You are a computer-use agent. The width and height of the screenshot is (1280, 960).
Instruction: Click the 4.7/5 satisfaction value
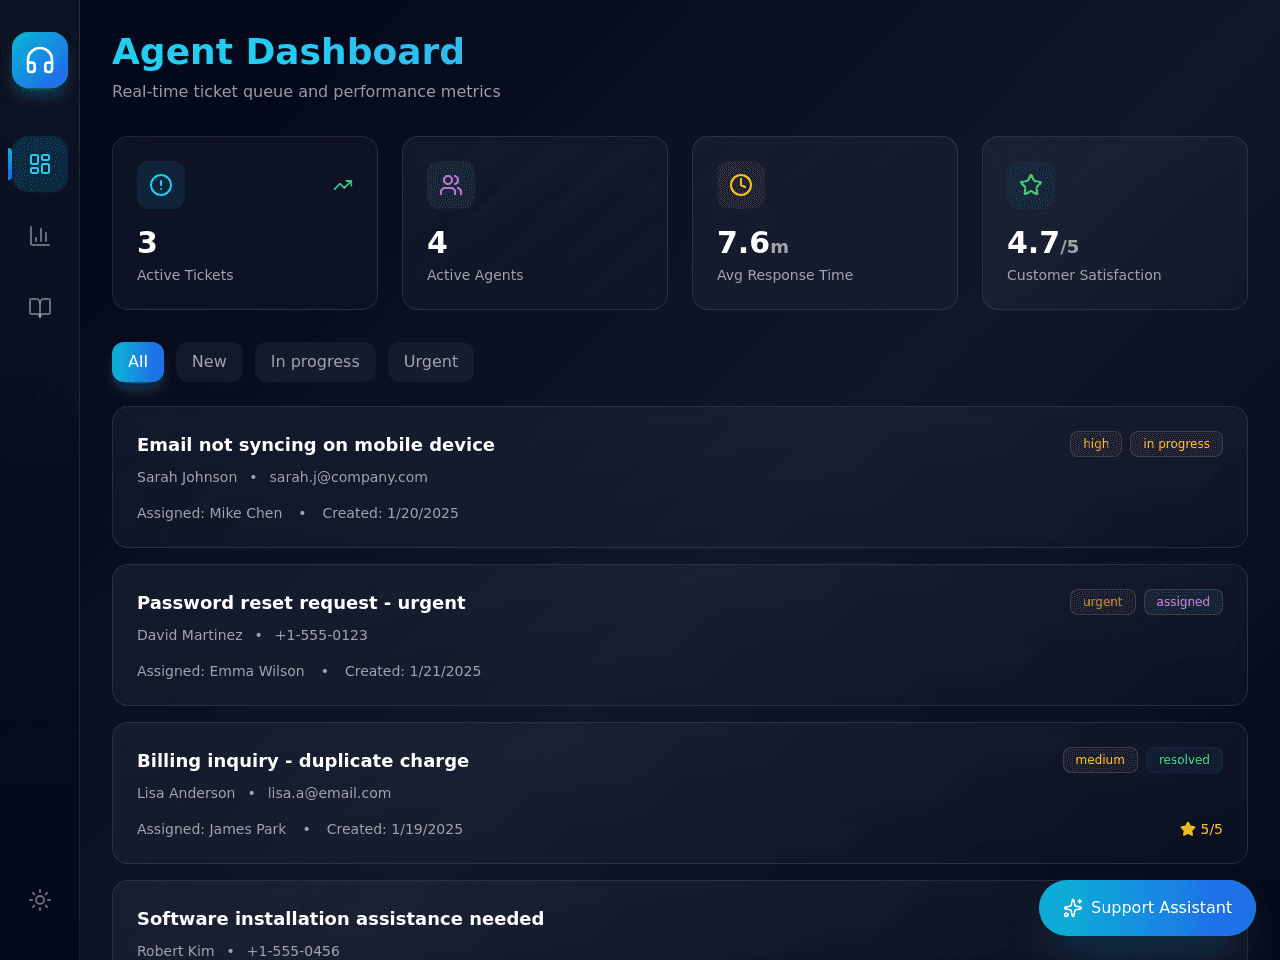pyautogui.click(x=1043, y=242)
